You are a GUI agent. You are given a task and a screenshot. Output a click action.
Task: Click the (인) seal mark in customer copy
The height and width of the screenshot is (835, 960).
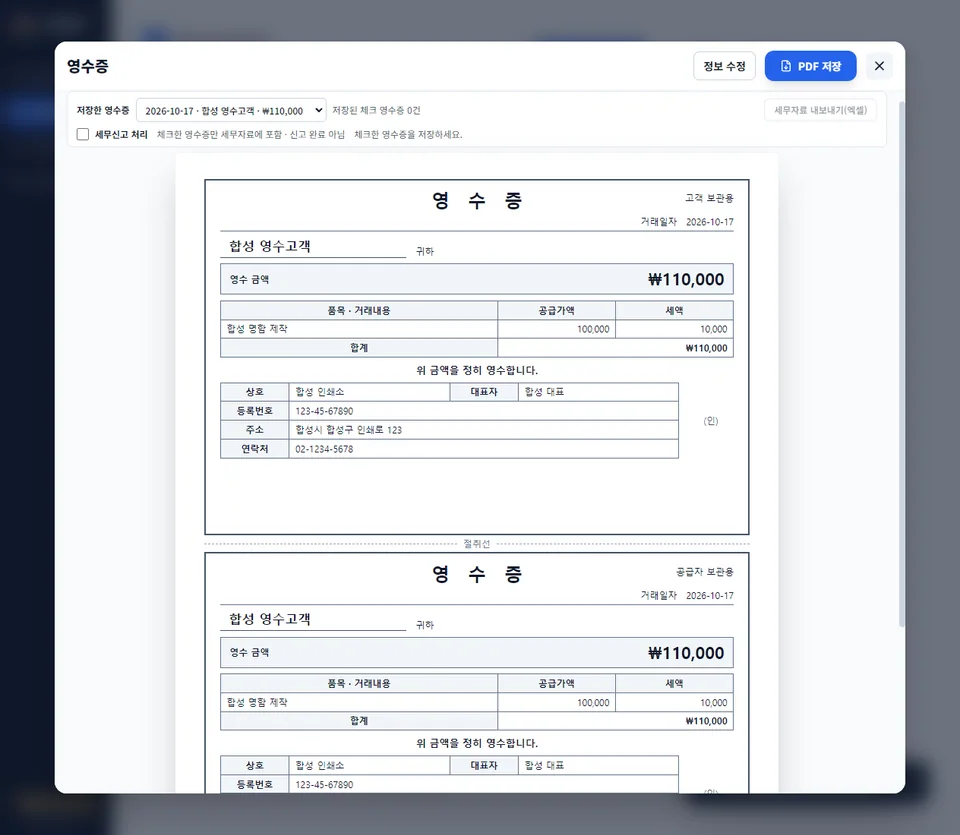click(711, 421)
